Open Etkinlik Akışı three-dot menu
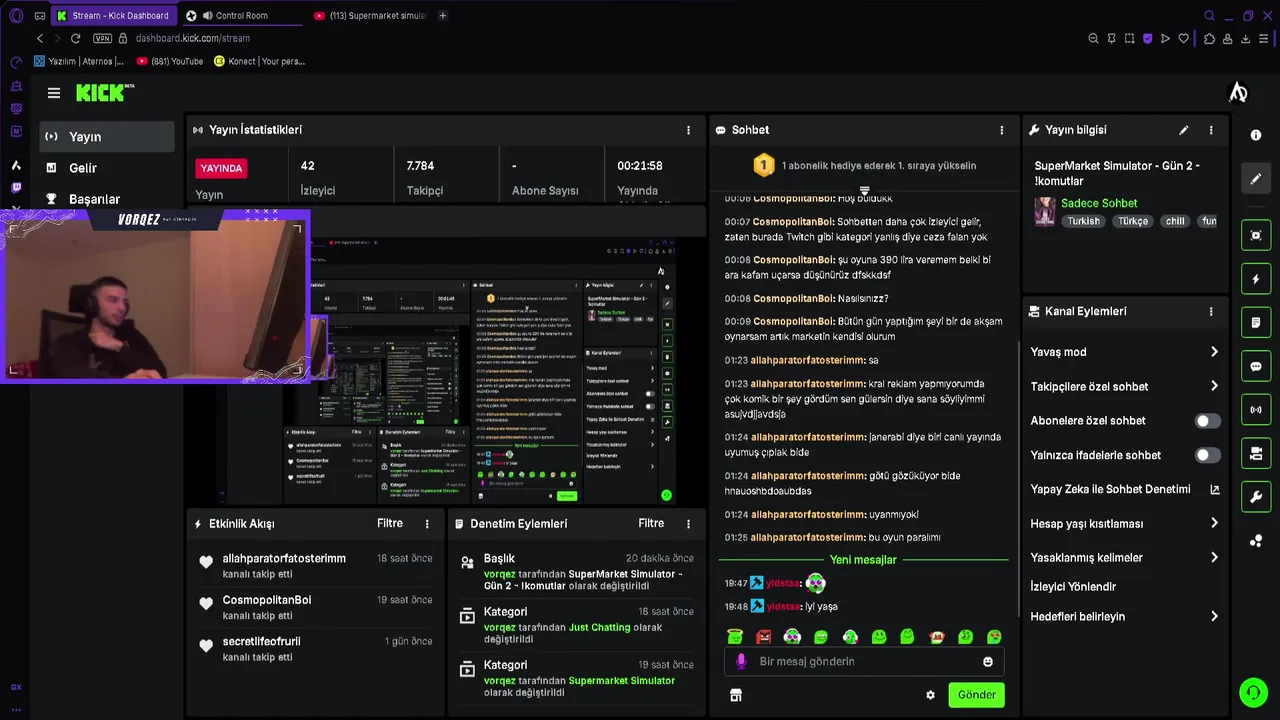The image size is (1280, 720). (x=427, y=523)
